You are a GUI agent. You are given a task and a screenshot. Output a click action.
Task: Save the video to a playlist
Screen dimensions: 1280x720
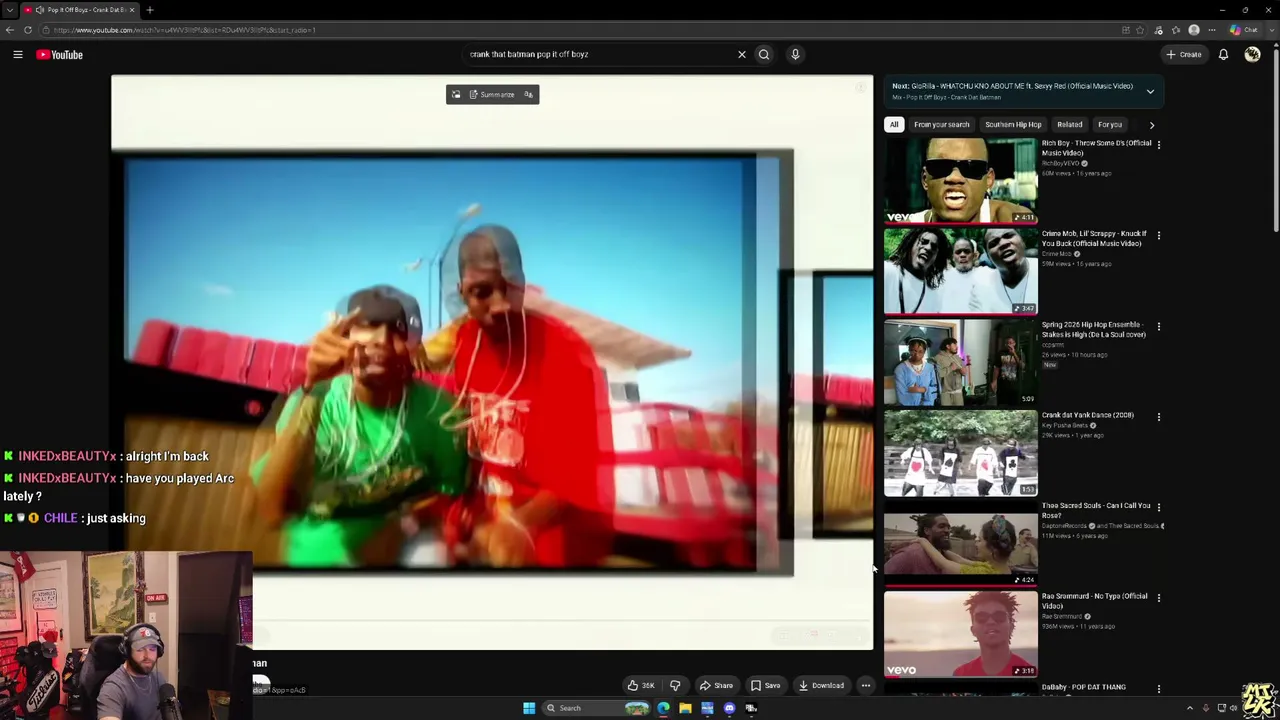(x=765, y=685)
